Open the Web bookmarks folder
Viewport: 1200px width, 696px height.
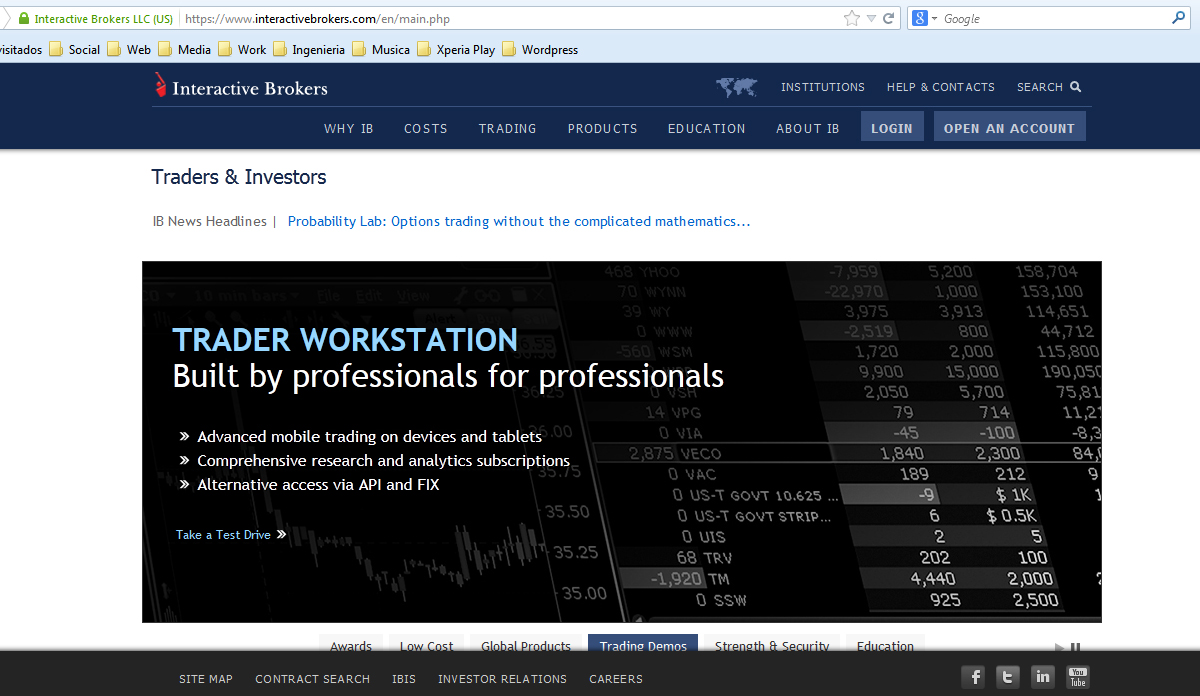click(x=129, y=49)
